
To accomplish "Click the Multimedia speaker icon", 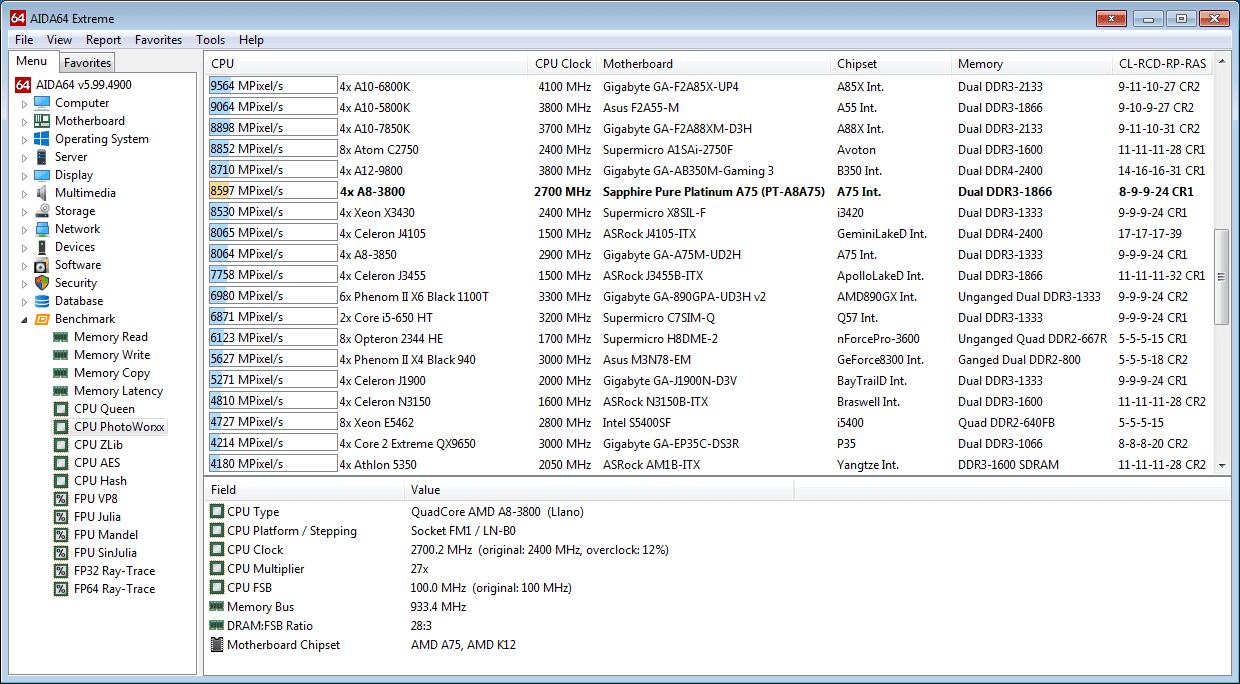I will [42, 193].
